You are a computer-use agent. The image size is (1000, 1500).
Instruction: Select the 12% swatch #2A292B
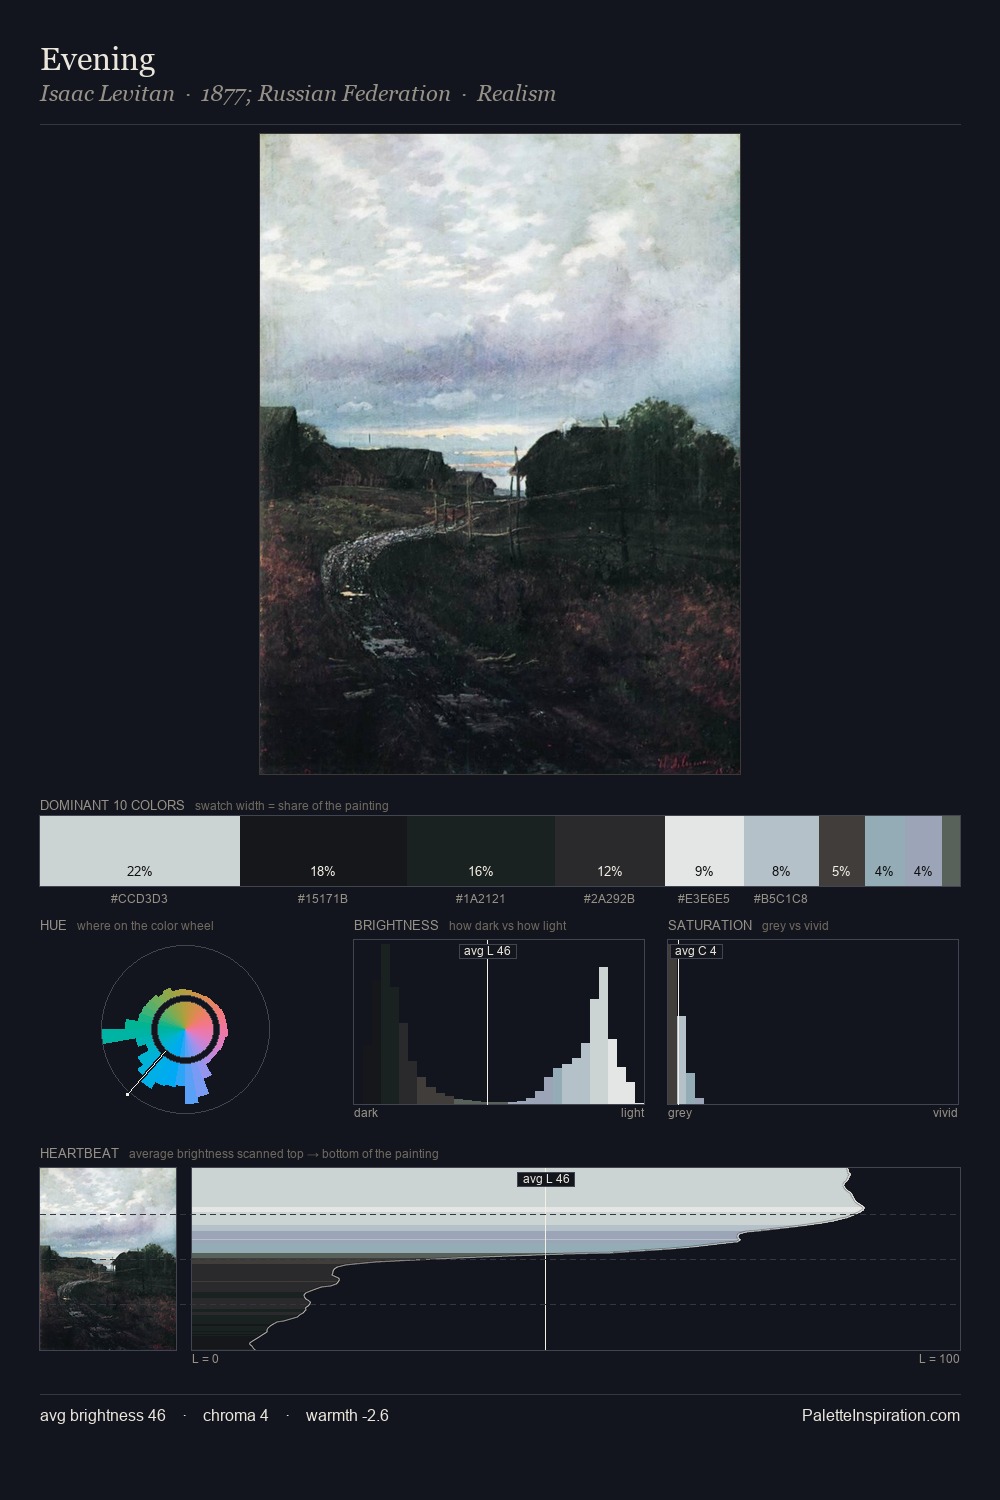point(610,851)
